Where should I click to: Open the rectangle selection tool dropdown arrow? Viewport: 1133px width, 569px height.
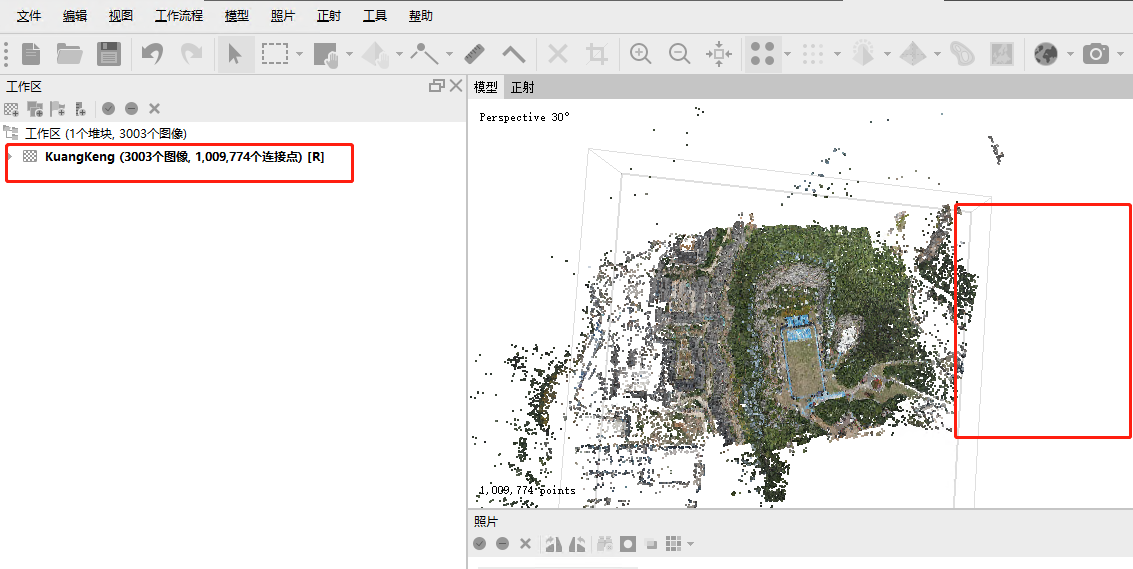(299, 54)
